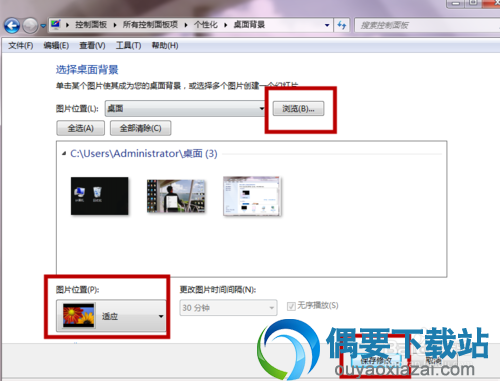Click the 保存修改 button

(x=376, y=360)
